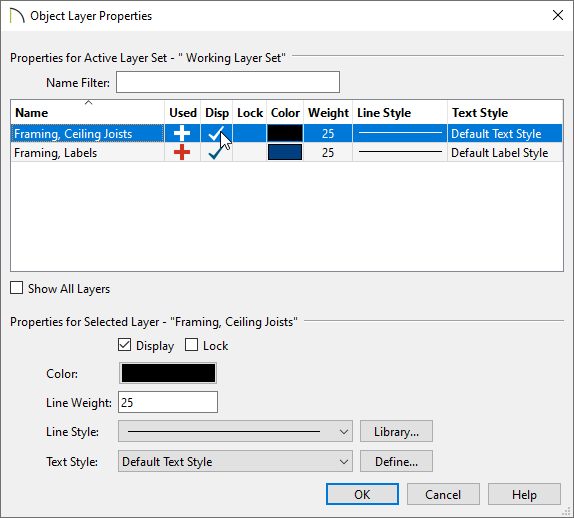574x518 pixels.
Task: Check the Lock checkbox for selected layer
Action: tap(191, 345)
